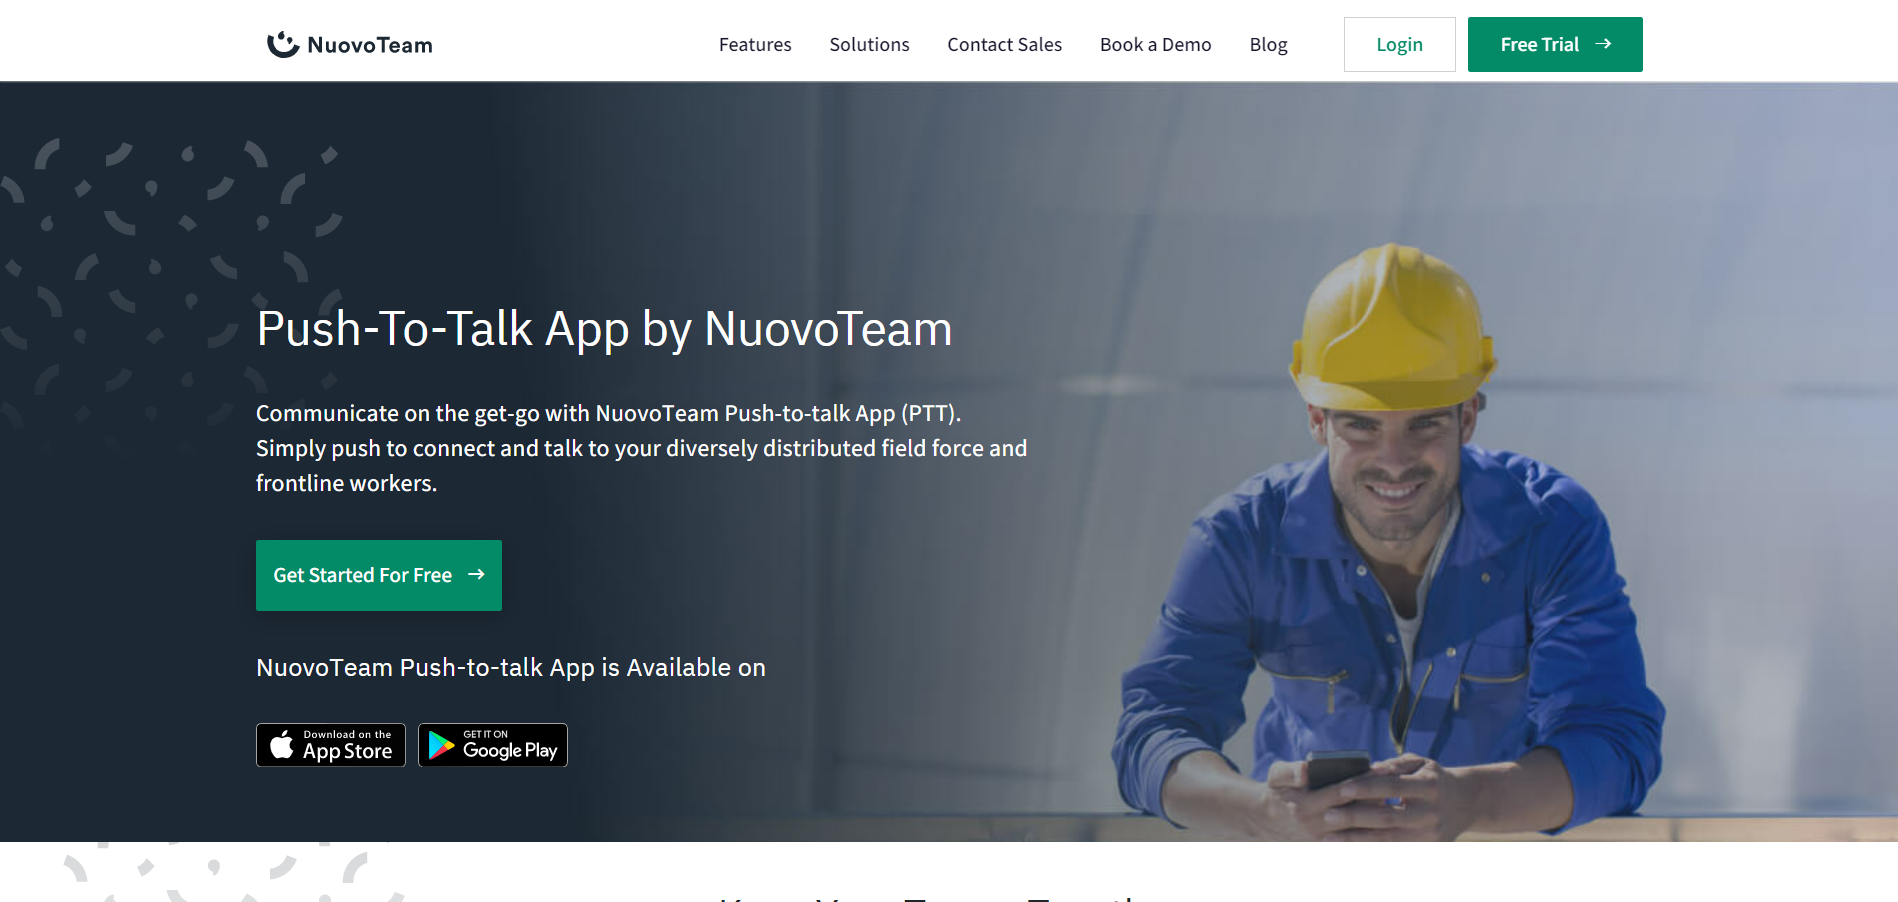Click the 'Communicate on the get-go' paragraph
The width and height of the screenshot is (1898, 902).
pos(641,448)
